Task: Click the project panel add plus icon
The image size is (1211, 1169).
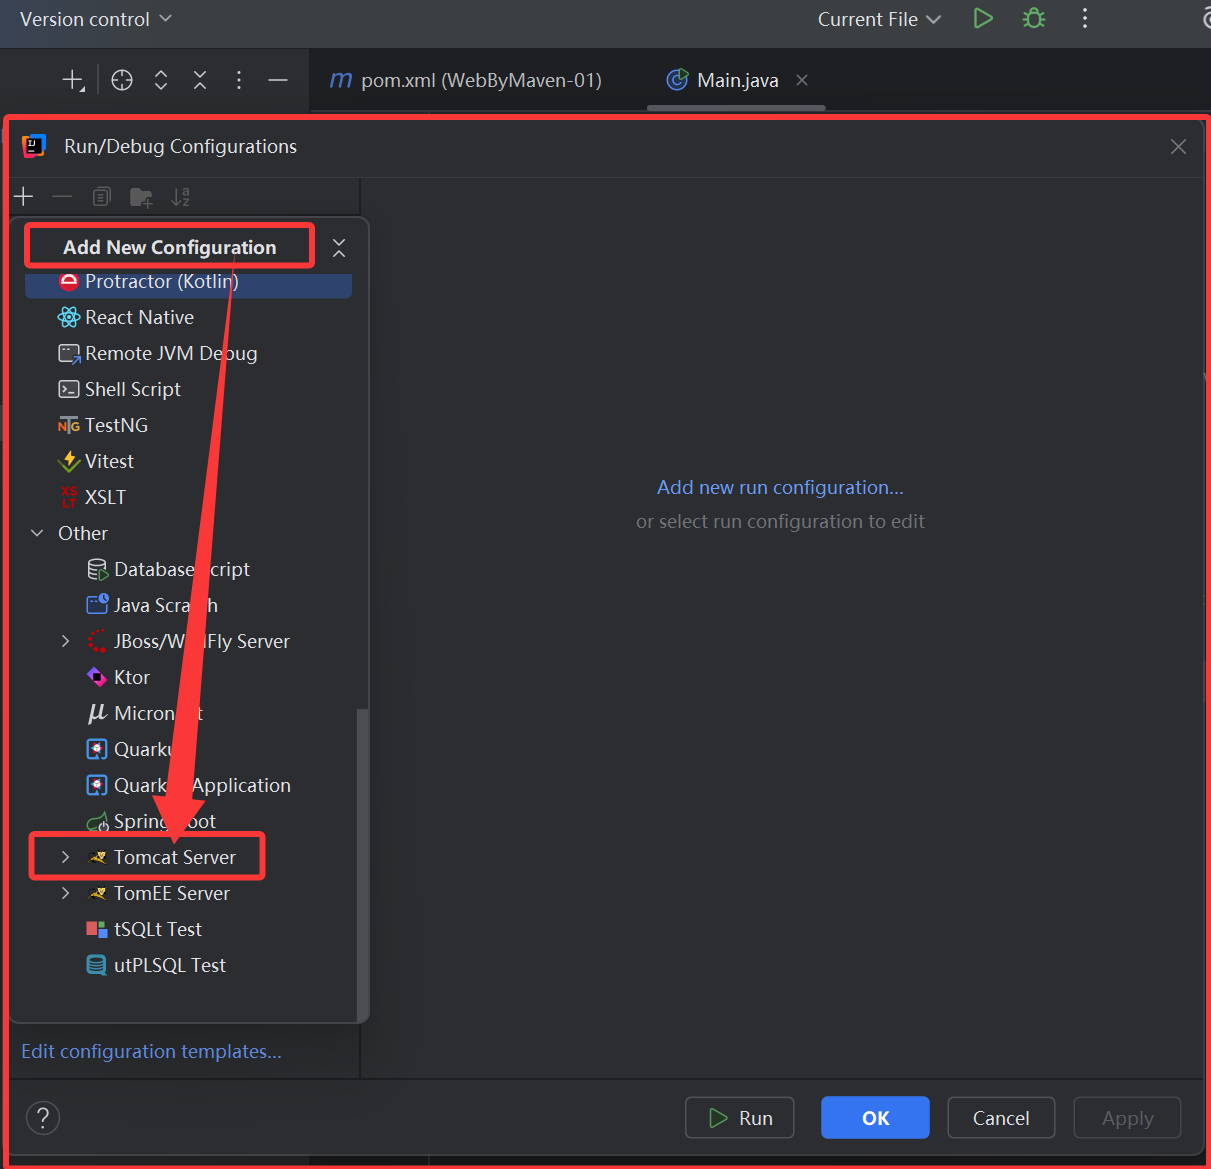Action: [73, 80]
